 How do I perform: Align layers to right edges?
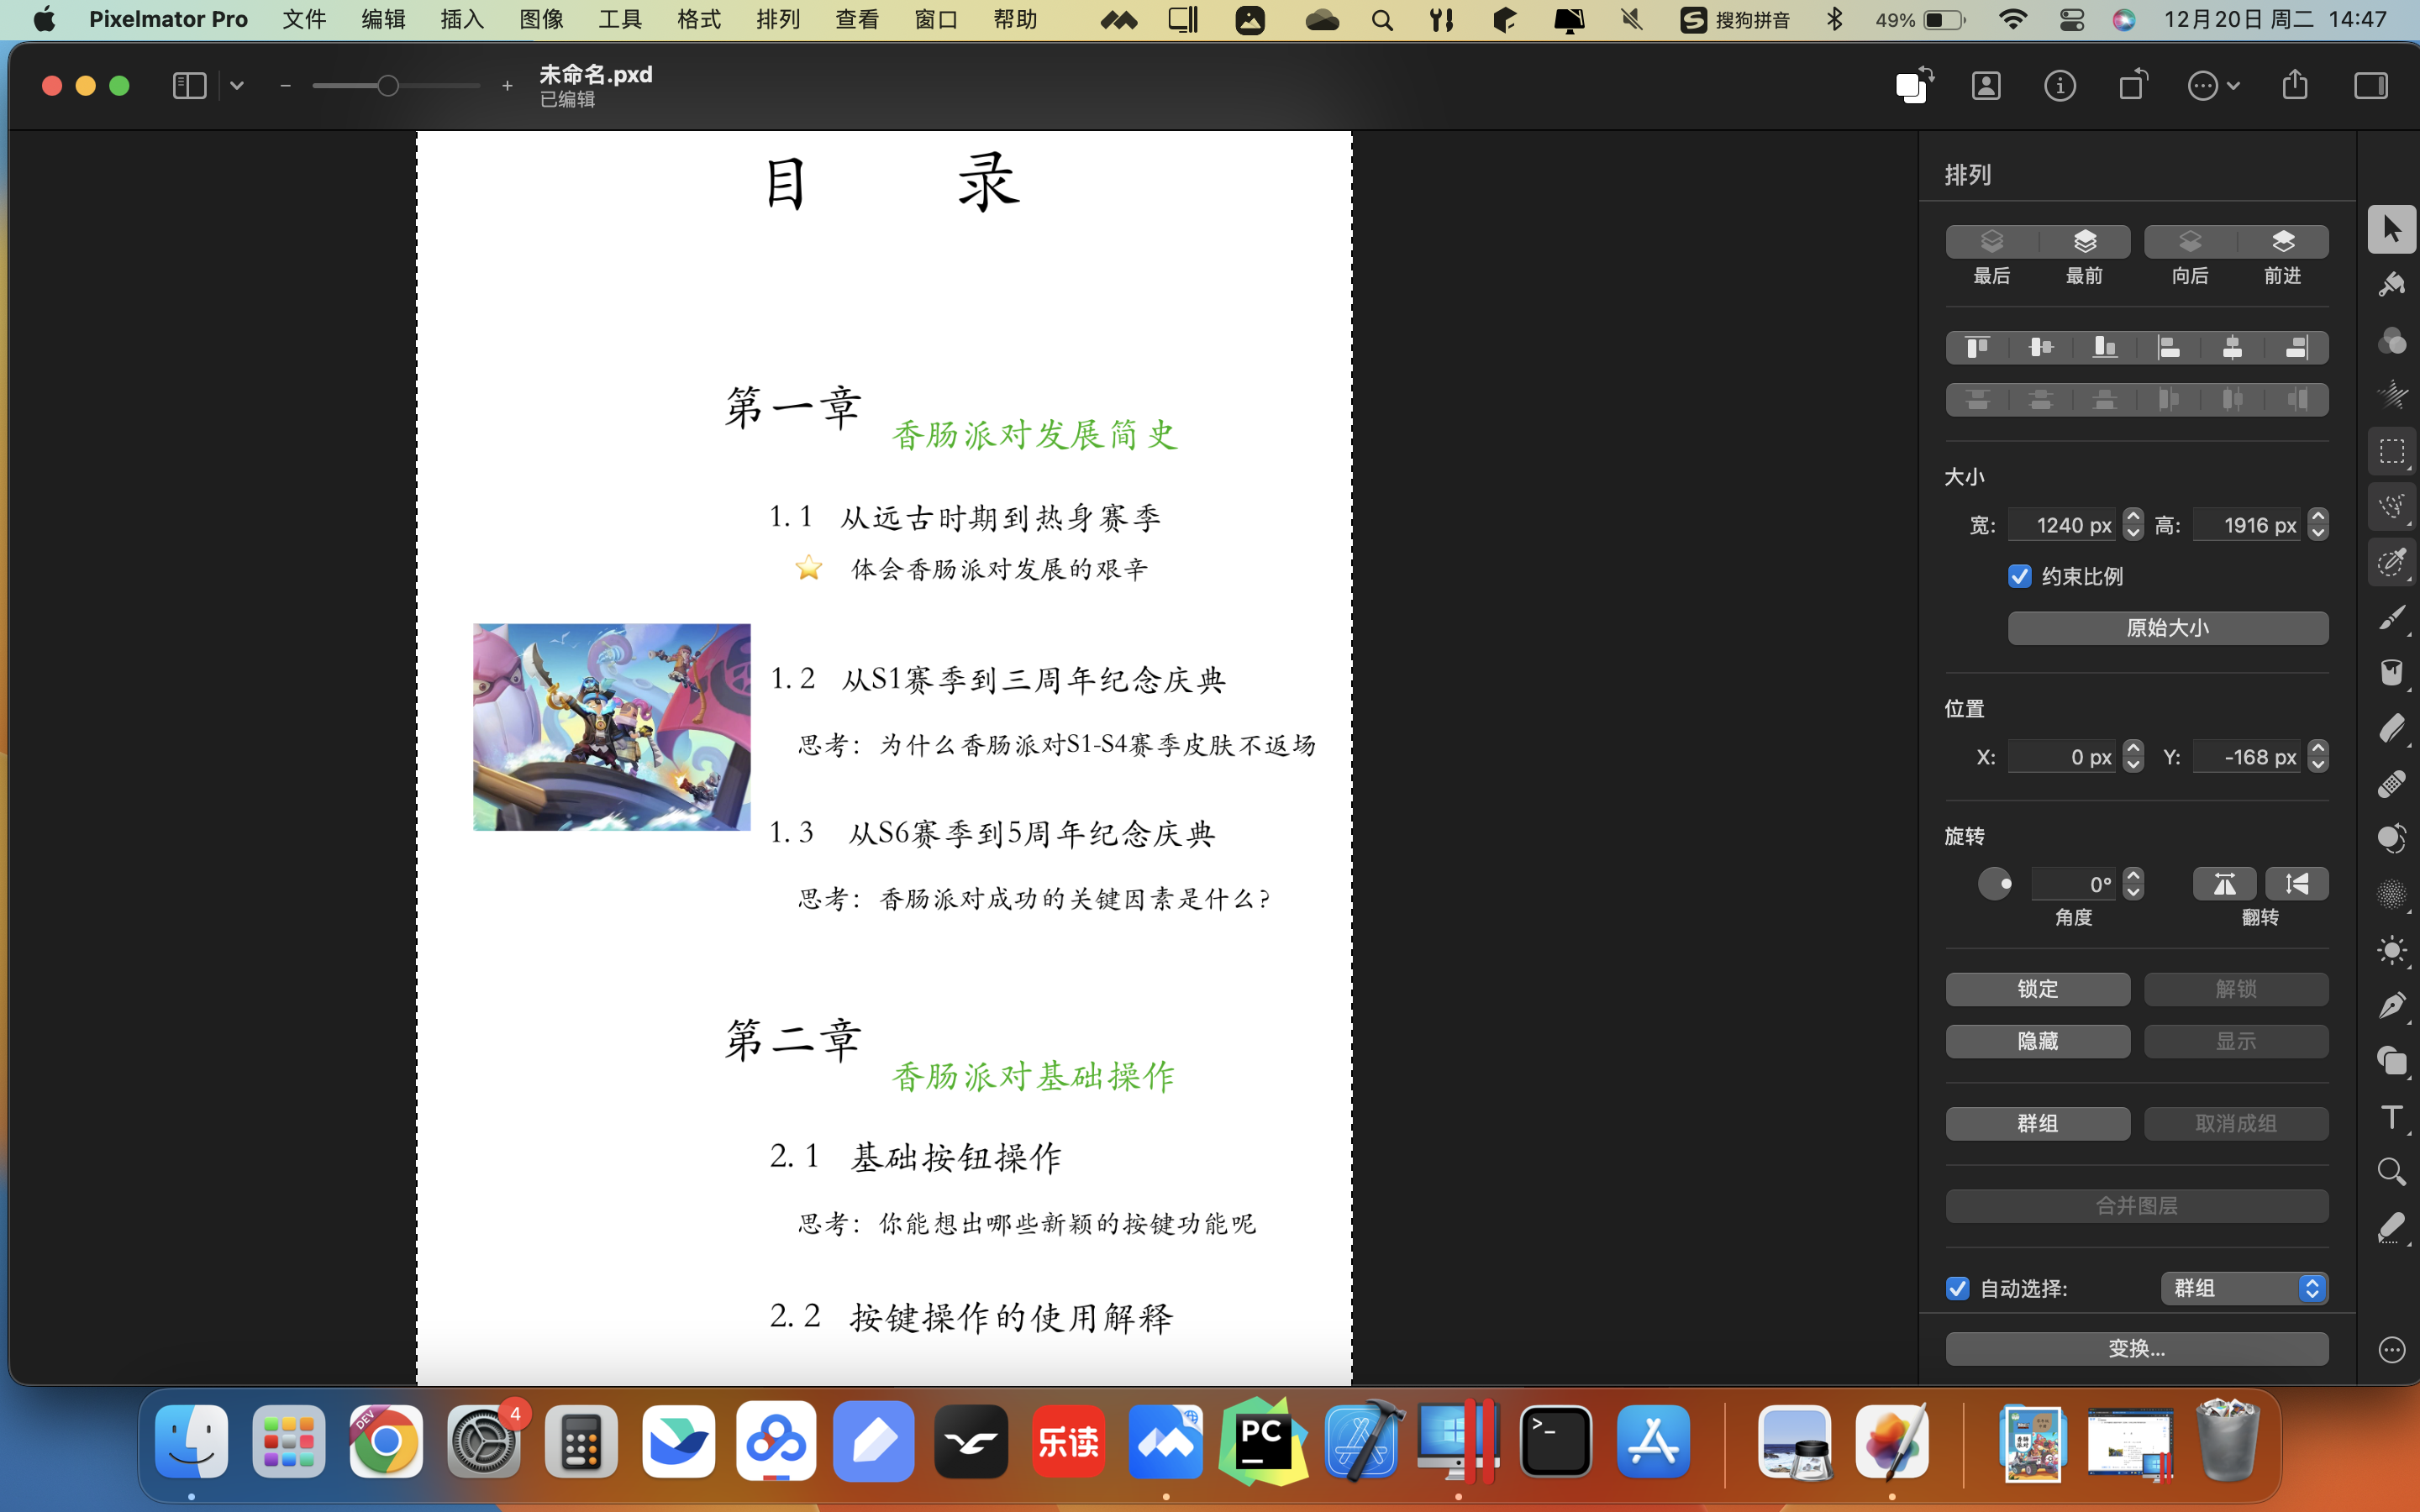pyautogui.click(x=2297, y=348)
